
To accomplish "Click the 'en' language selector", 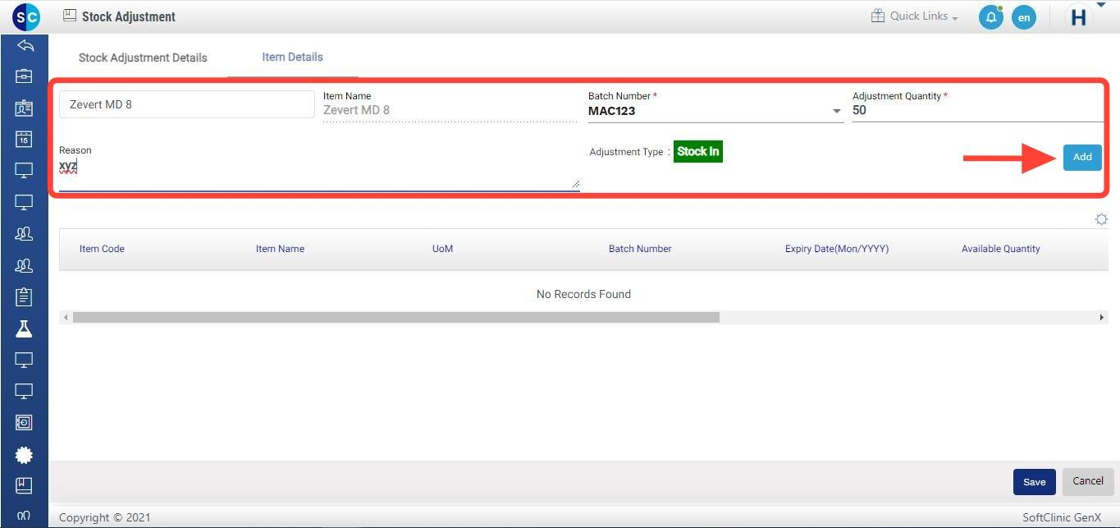I will click(1023, 17).
